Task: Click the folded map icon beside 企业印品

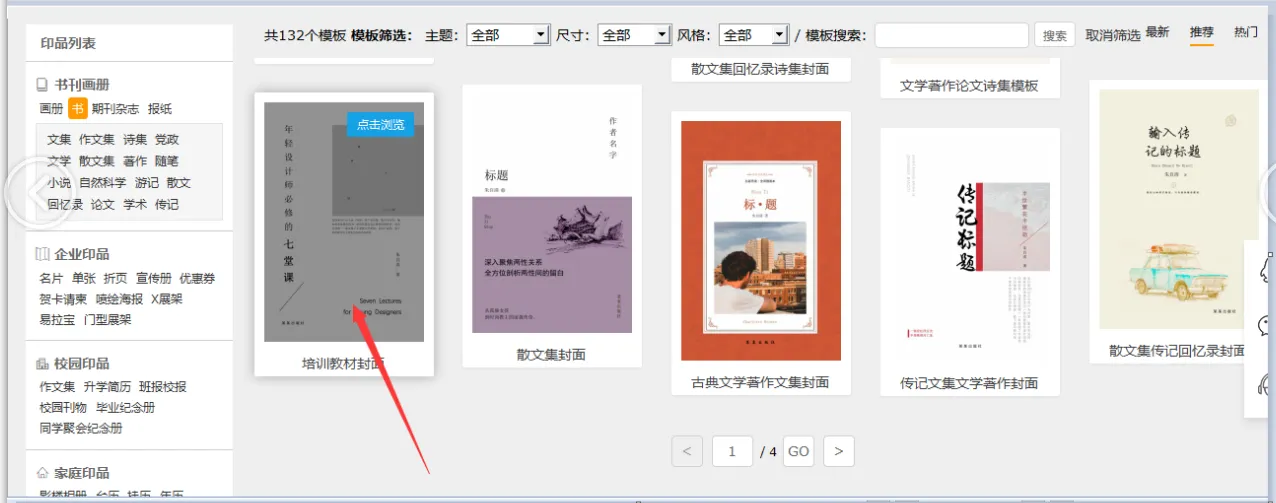Action: 43,254
